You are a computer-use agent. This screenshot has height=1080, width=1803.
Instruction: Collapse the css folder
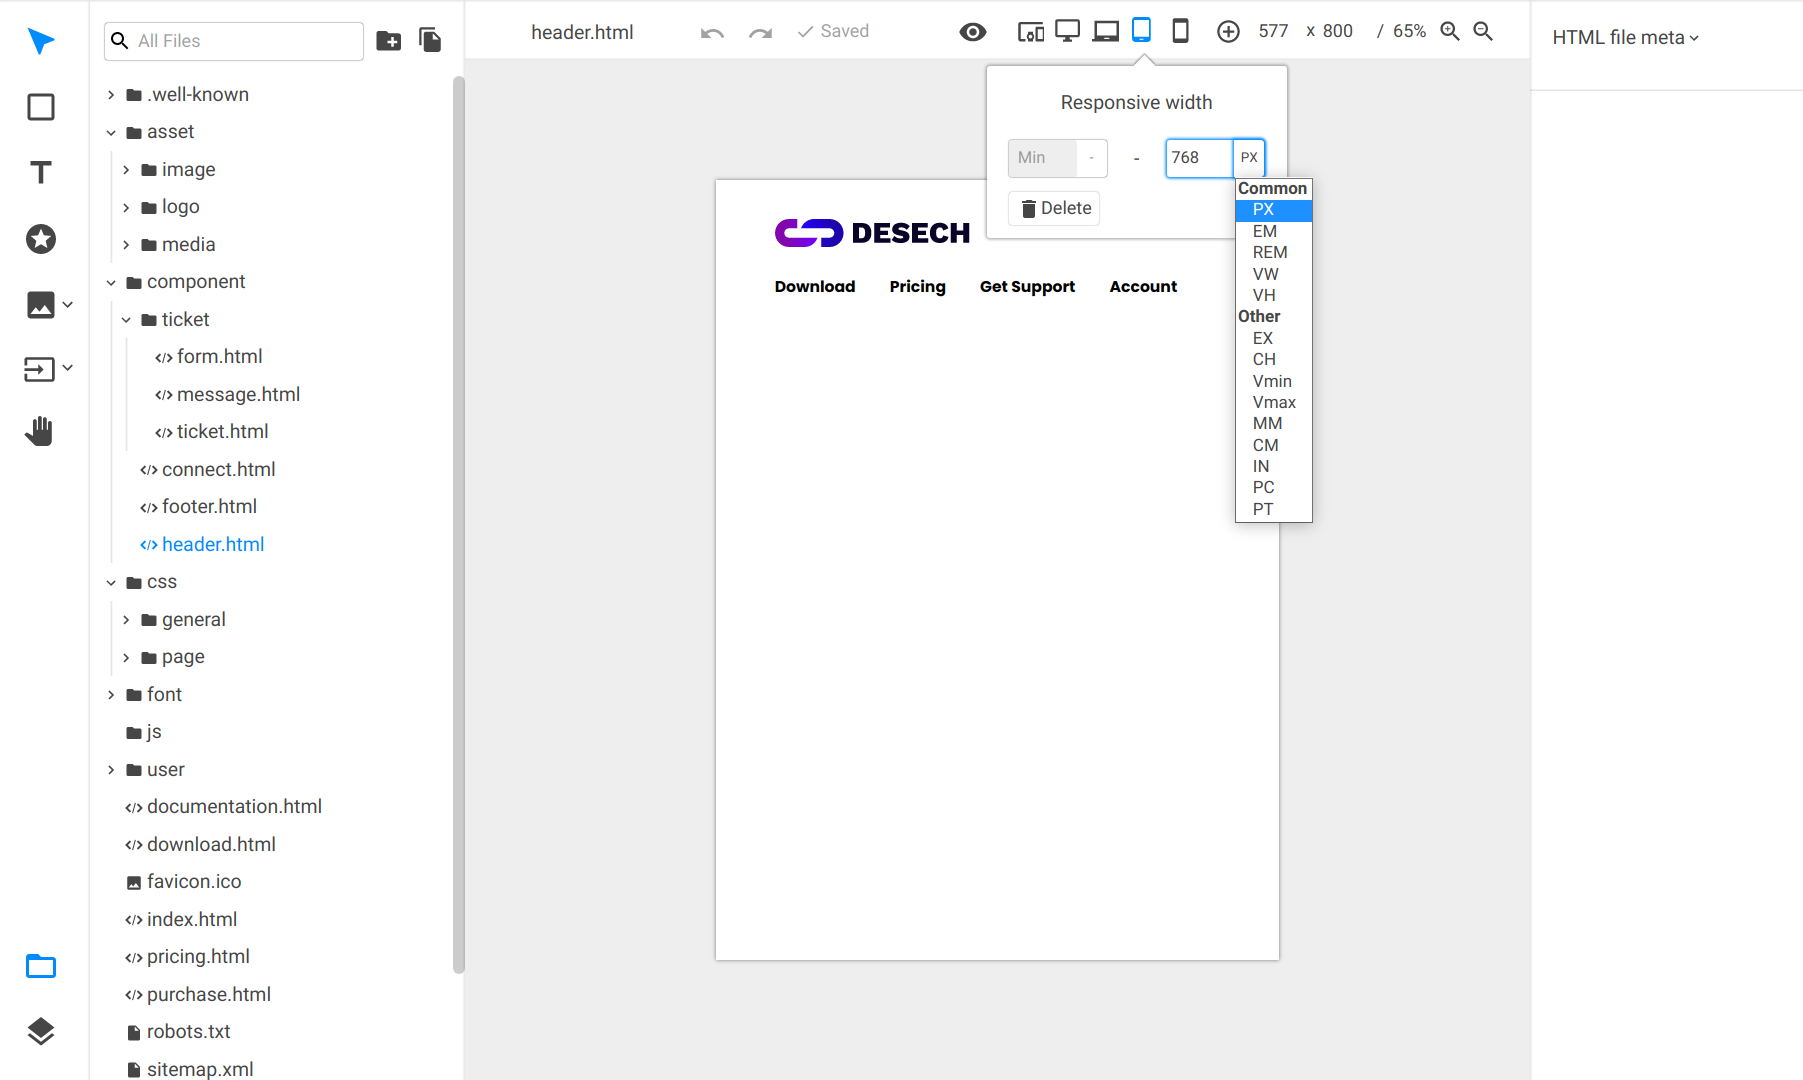click(111, 583)
